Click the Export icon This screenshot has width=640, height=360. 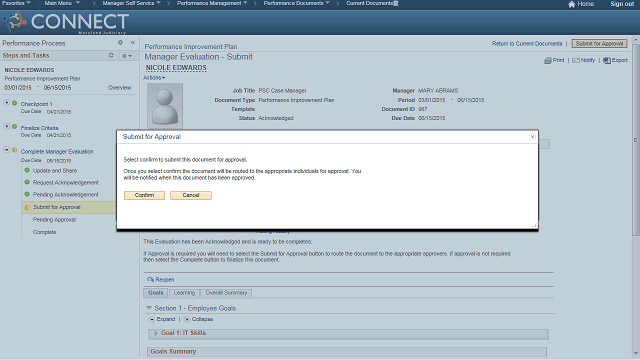tap(607, 60)
